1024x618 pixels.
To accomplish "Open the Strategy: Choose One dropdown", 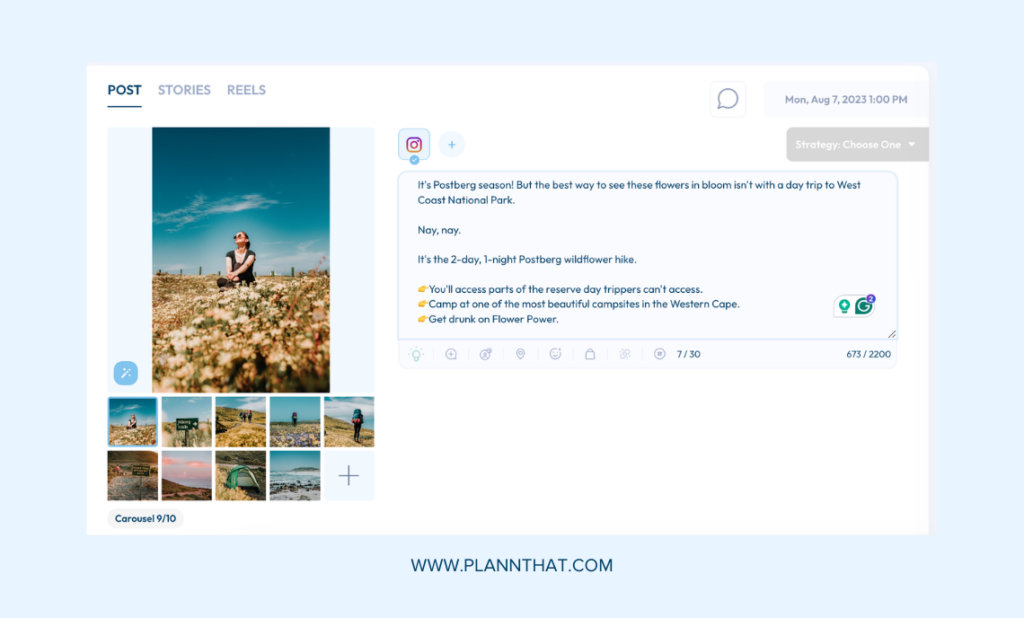I will click(x=856, y=144).
